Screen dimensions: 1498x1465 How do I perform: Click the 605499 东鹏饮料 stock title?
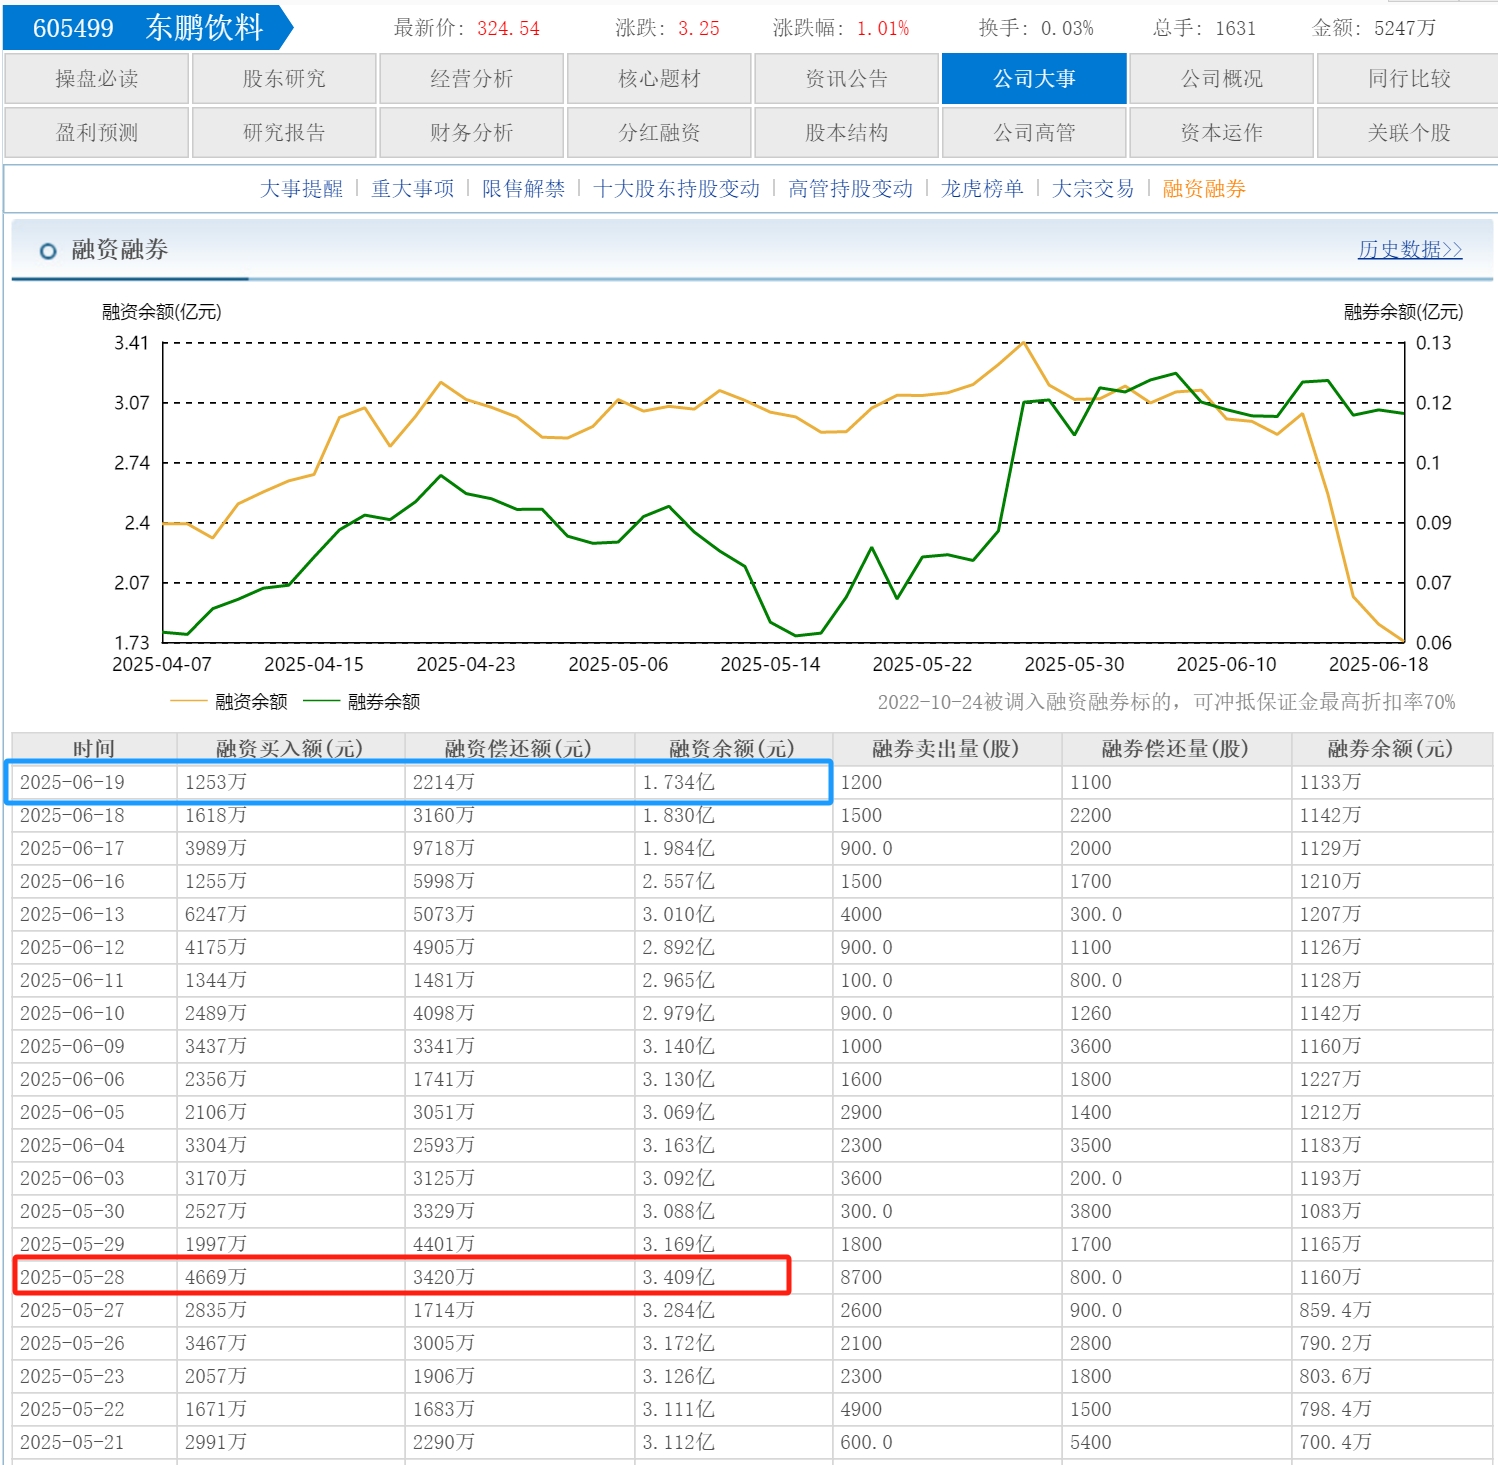(148, 28)
